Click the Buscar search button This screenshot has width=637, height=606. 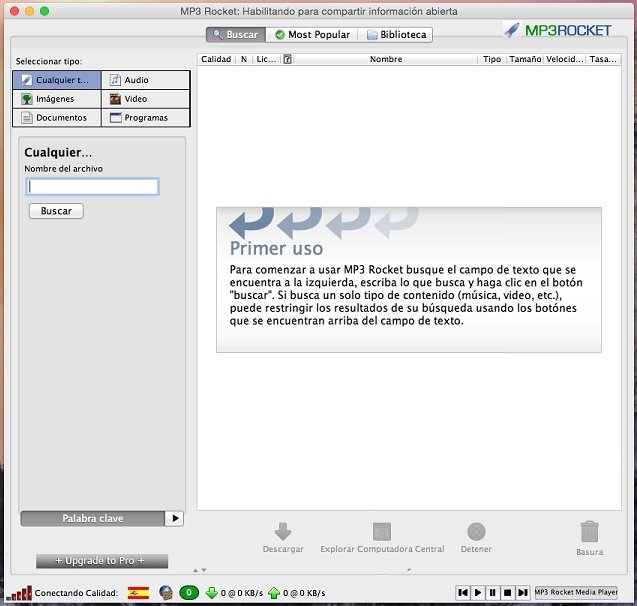[56, 211]
